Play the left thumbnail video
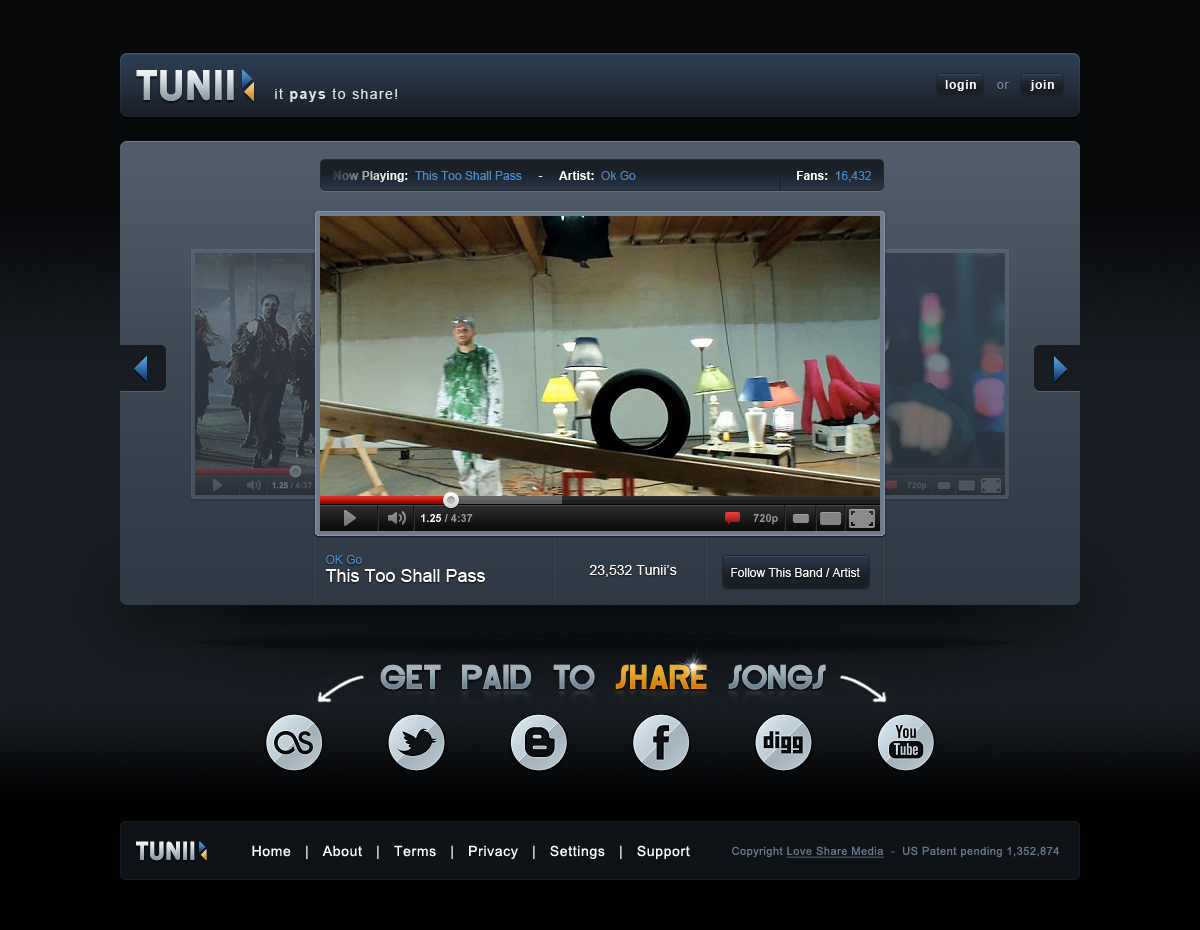The width and height of the screenshot is (1200, 930). pos(217,485)
